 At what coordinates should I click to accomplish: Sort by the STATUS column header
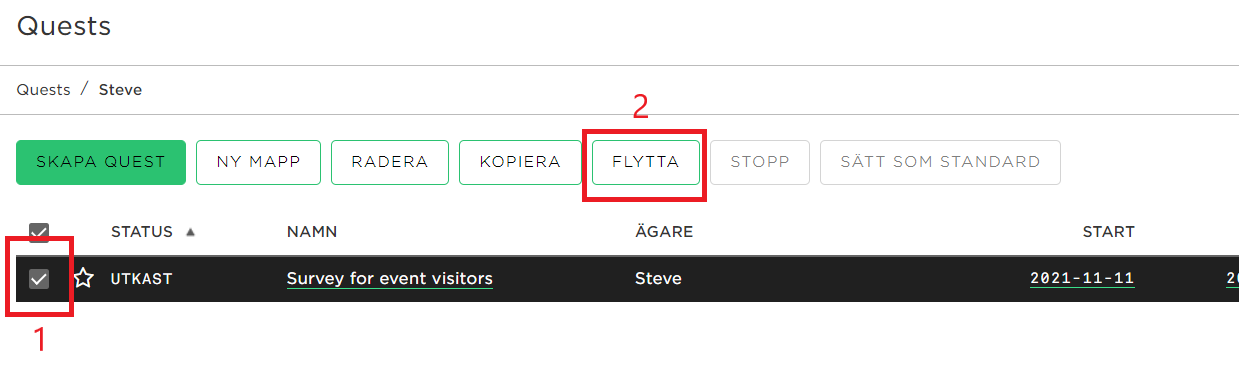pos(142,232)
